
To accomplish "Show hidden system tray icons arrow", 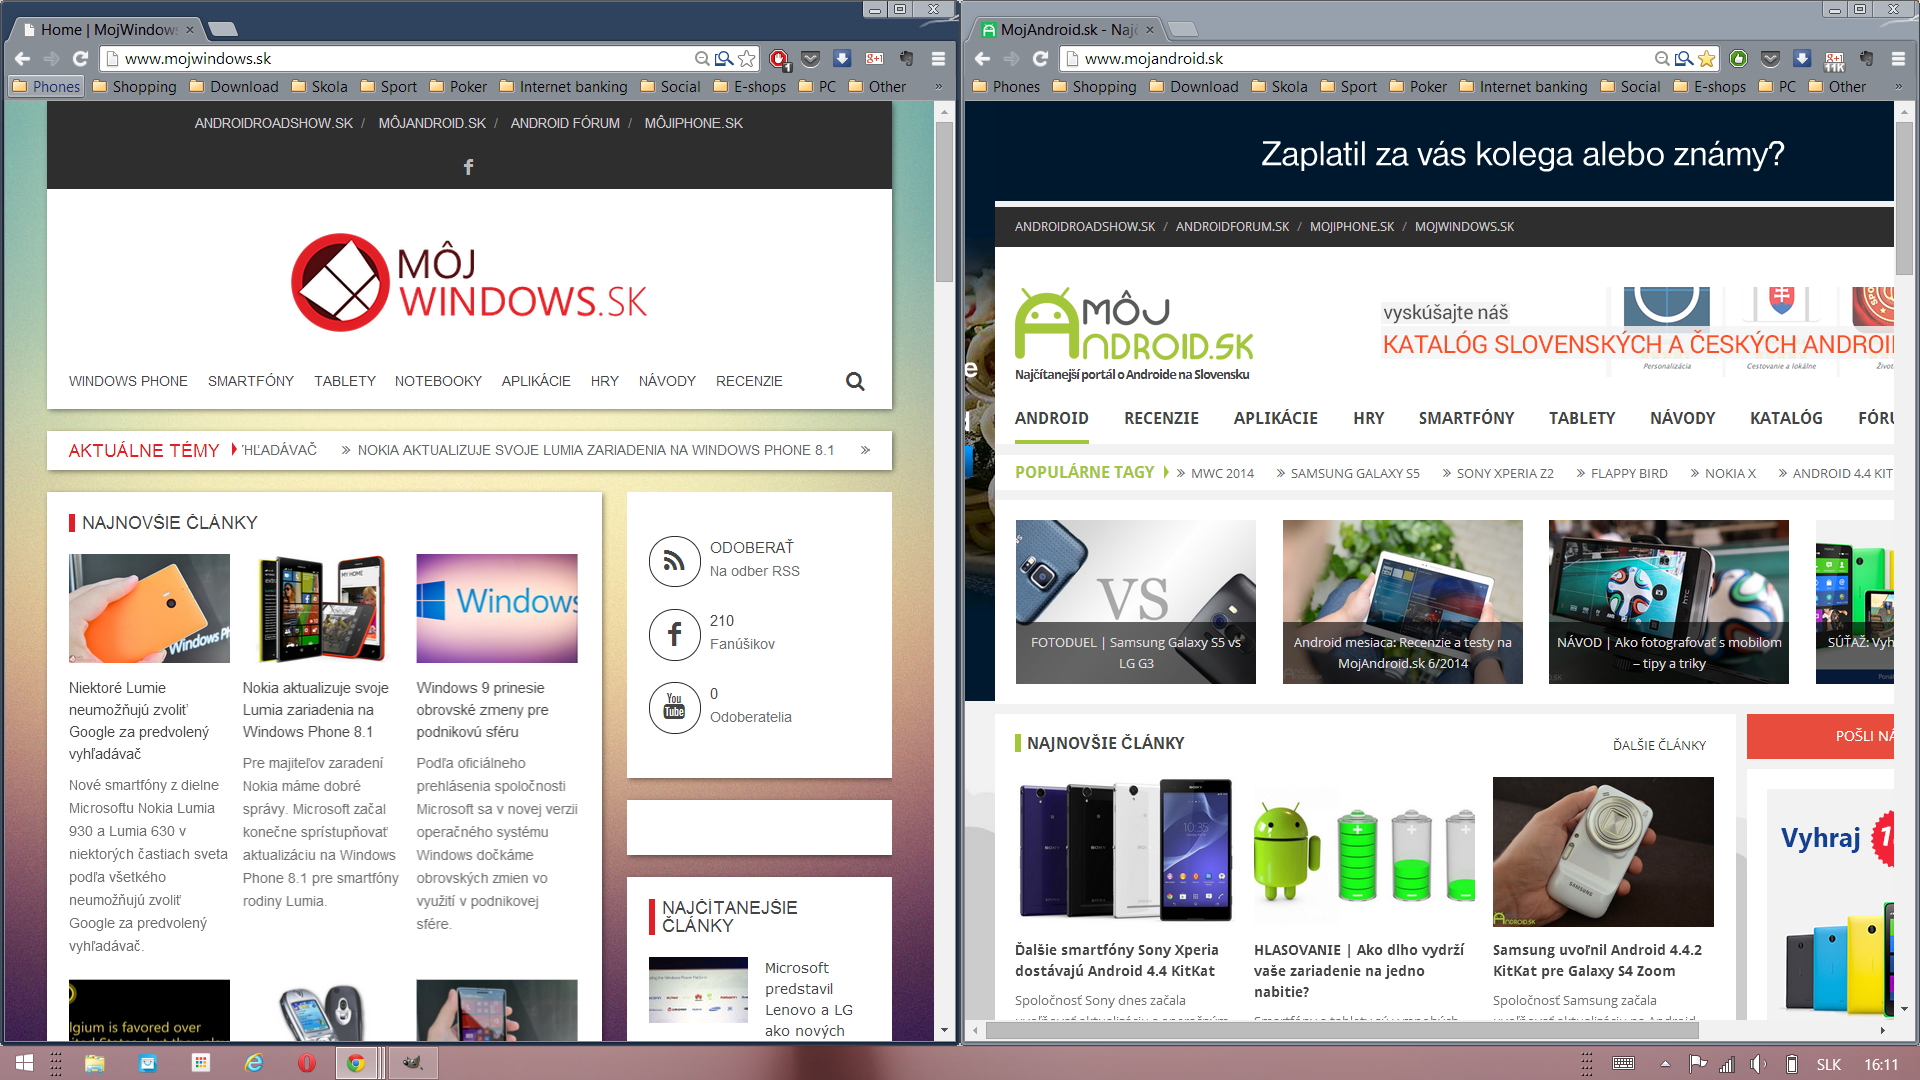I will coord(1665,1064).
